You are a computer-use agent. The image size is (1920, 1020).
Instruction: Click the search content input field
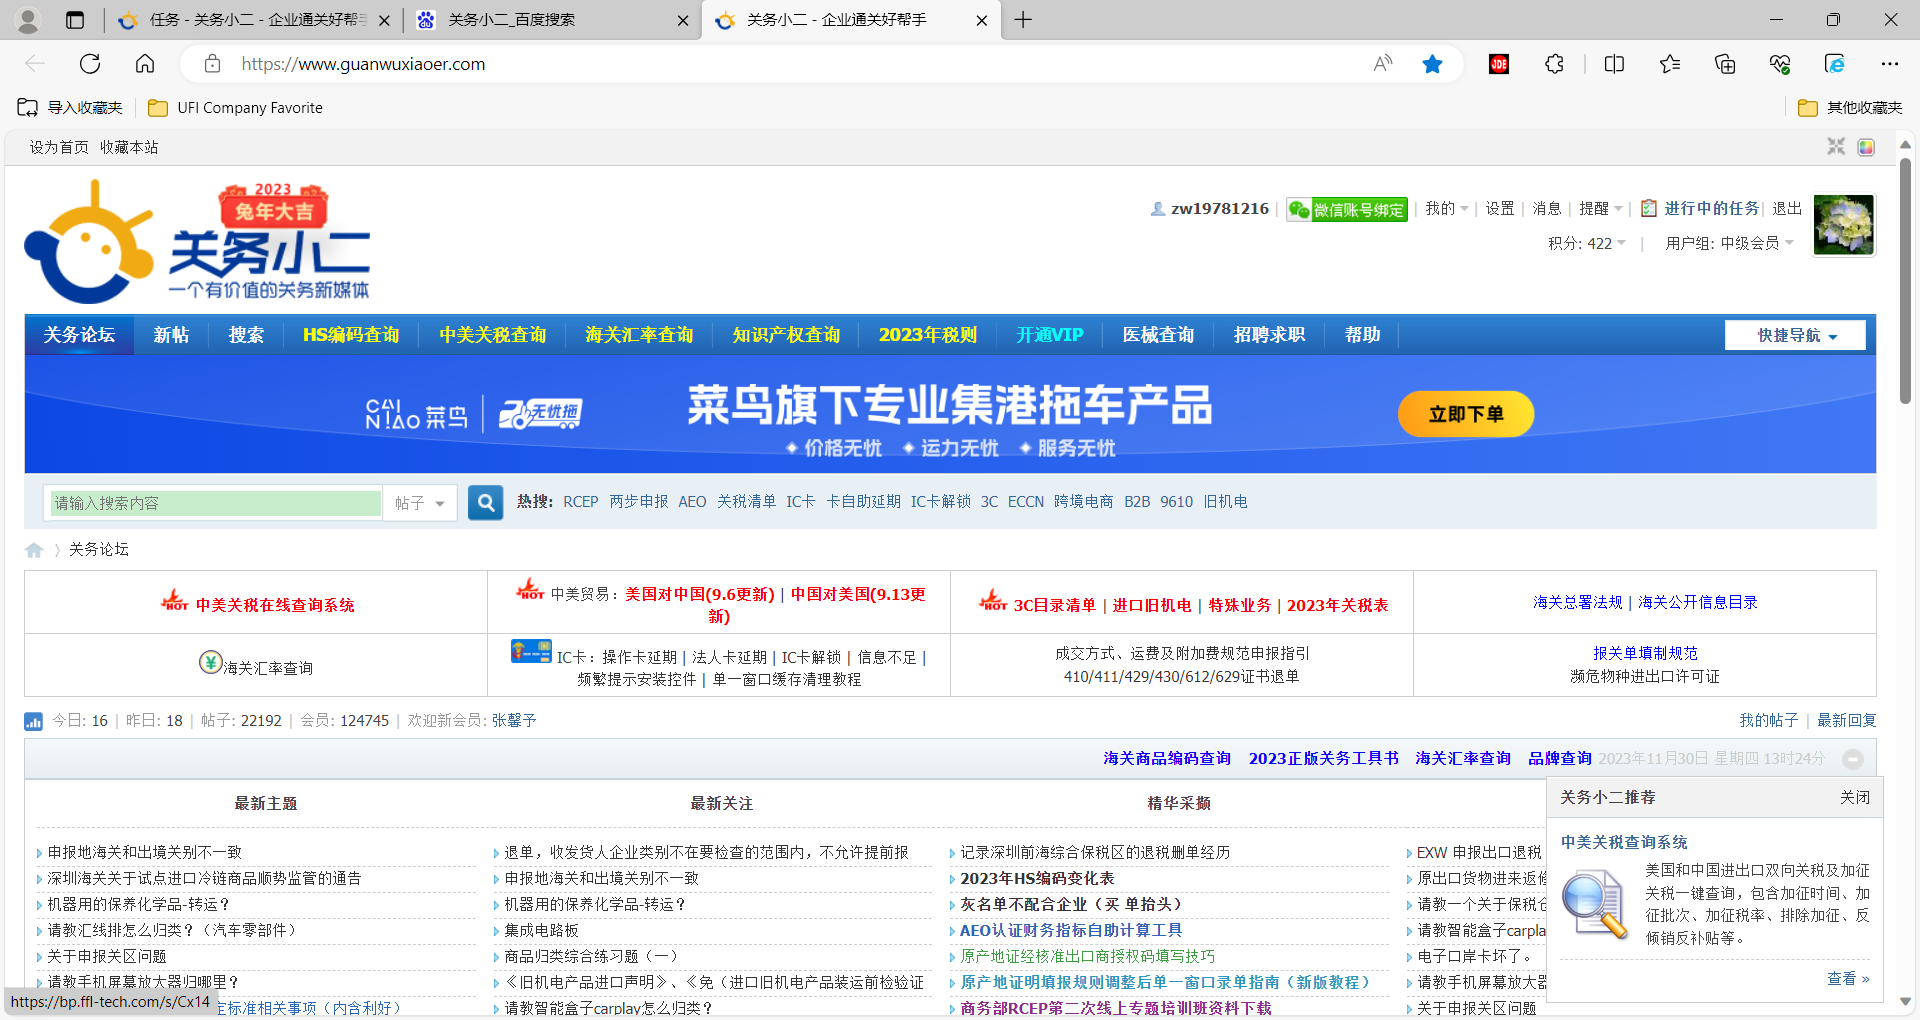(216, 503)
